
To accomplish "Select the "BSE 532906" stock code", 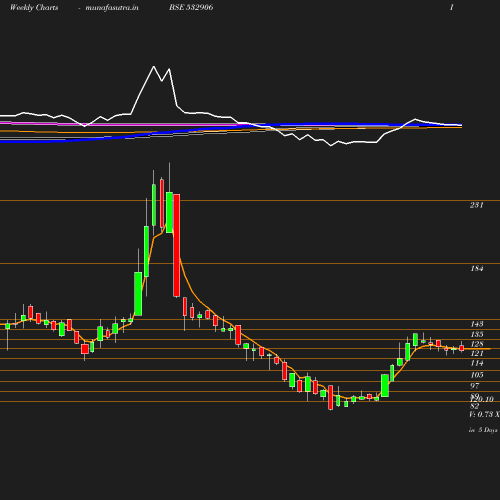I will tap(191, 7).
